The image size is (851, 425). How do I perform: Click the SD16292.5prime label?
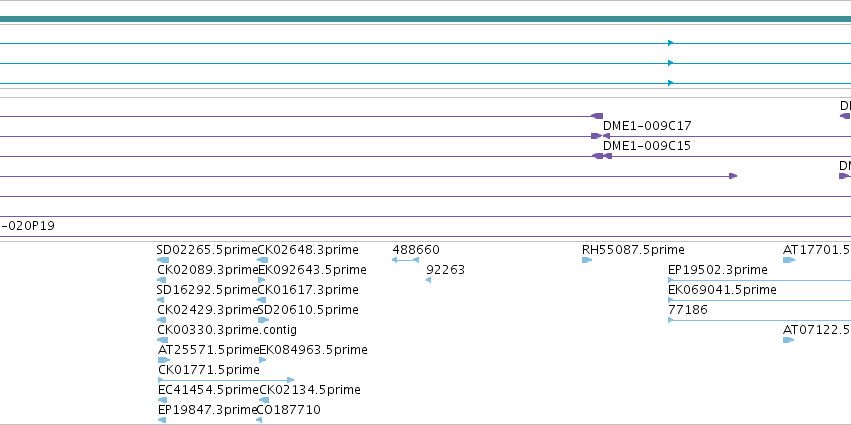(207, 290)
